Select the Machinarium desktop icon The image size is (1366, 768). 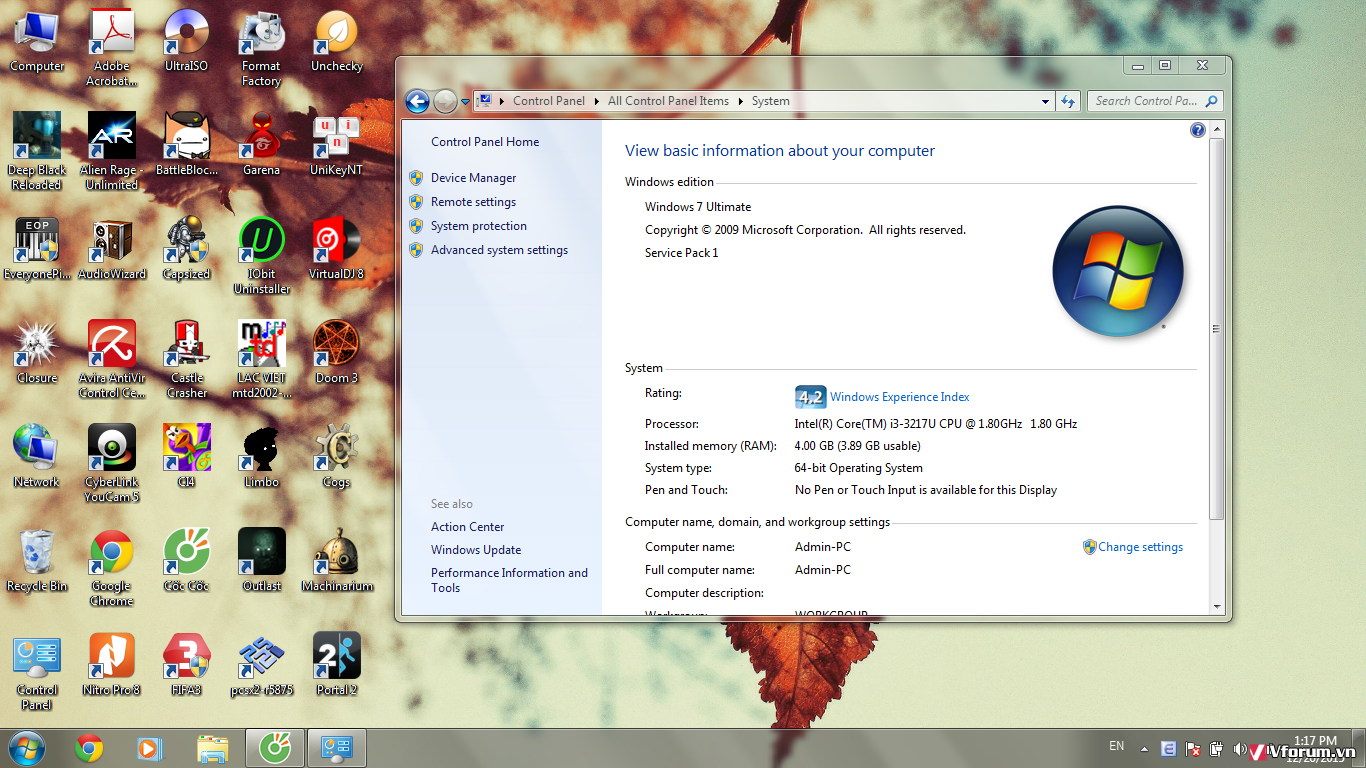click(x=337, y=560)
